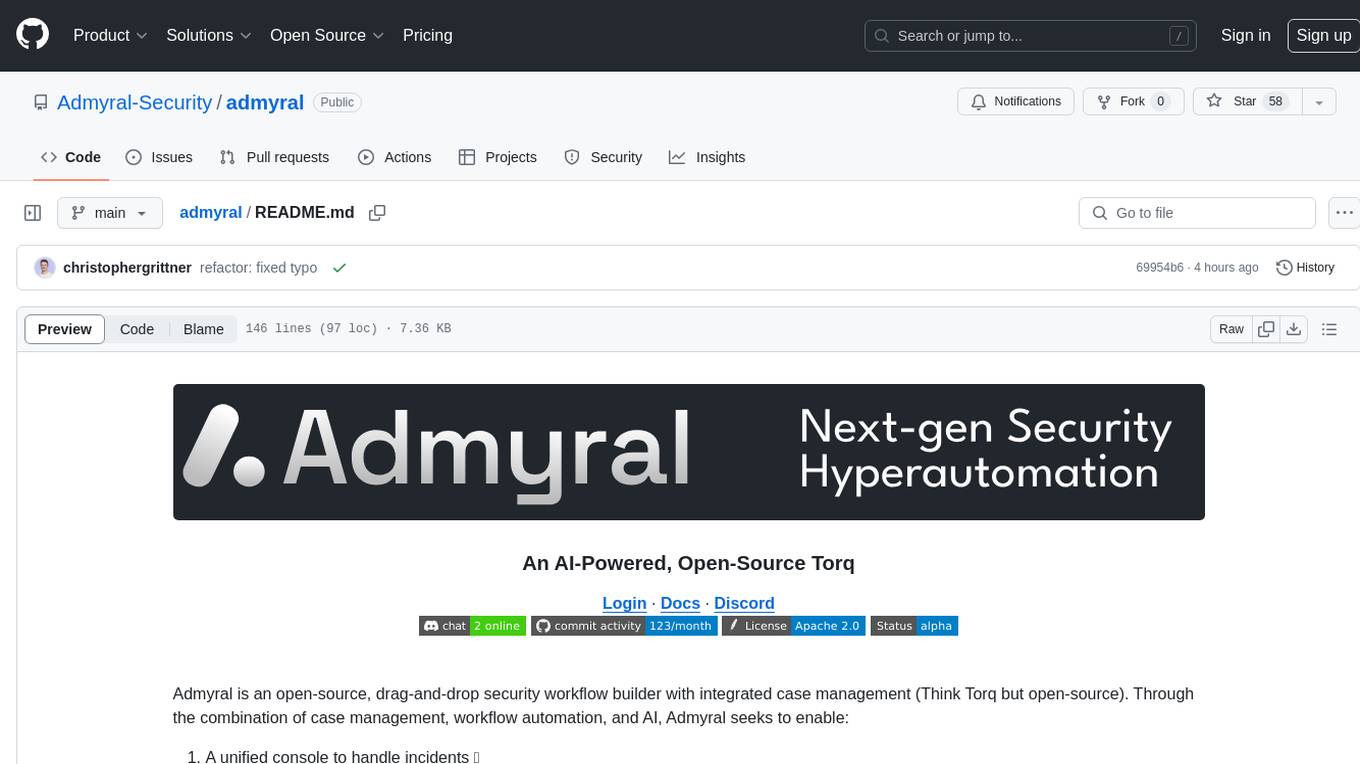Click the Sign up button

(1323, 35)
